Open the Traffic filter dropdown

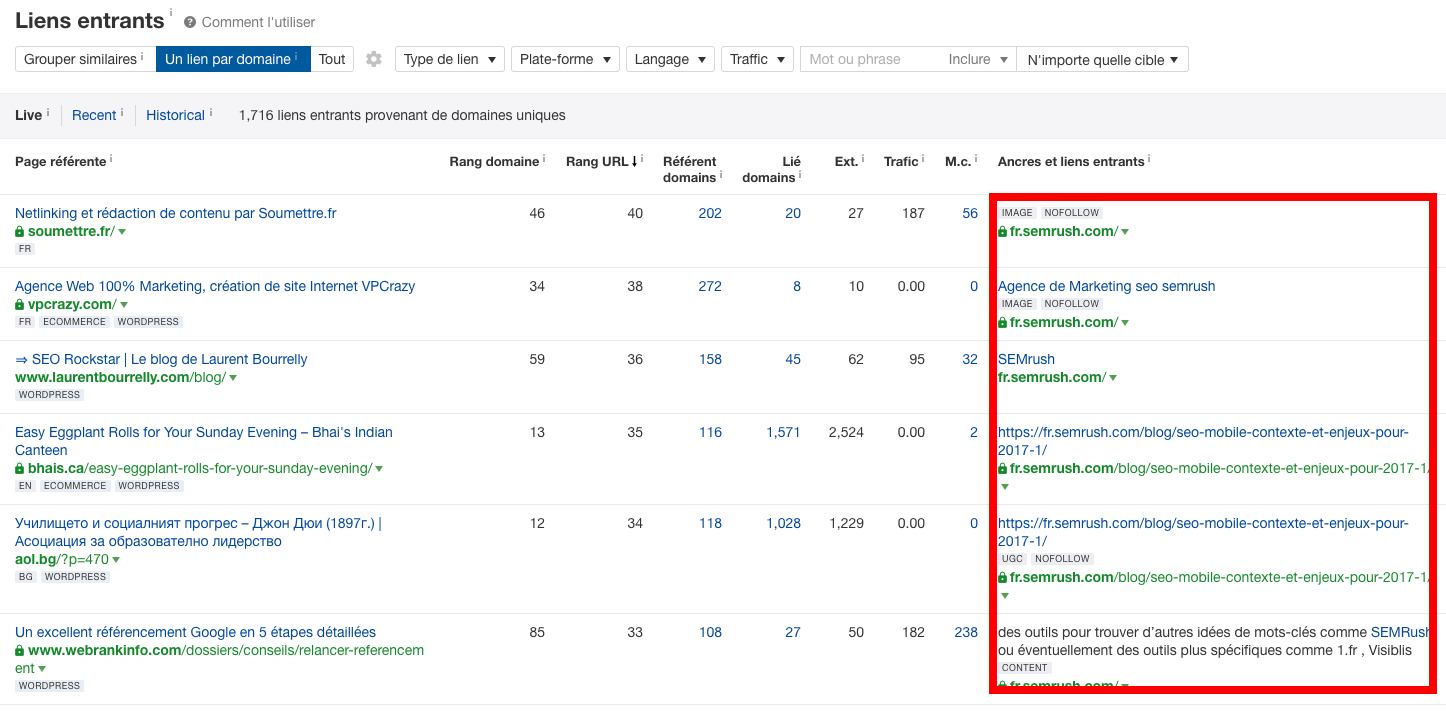click(757, 59)
